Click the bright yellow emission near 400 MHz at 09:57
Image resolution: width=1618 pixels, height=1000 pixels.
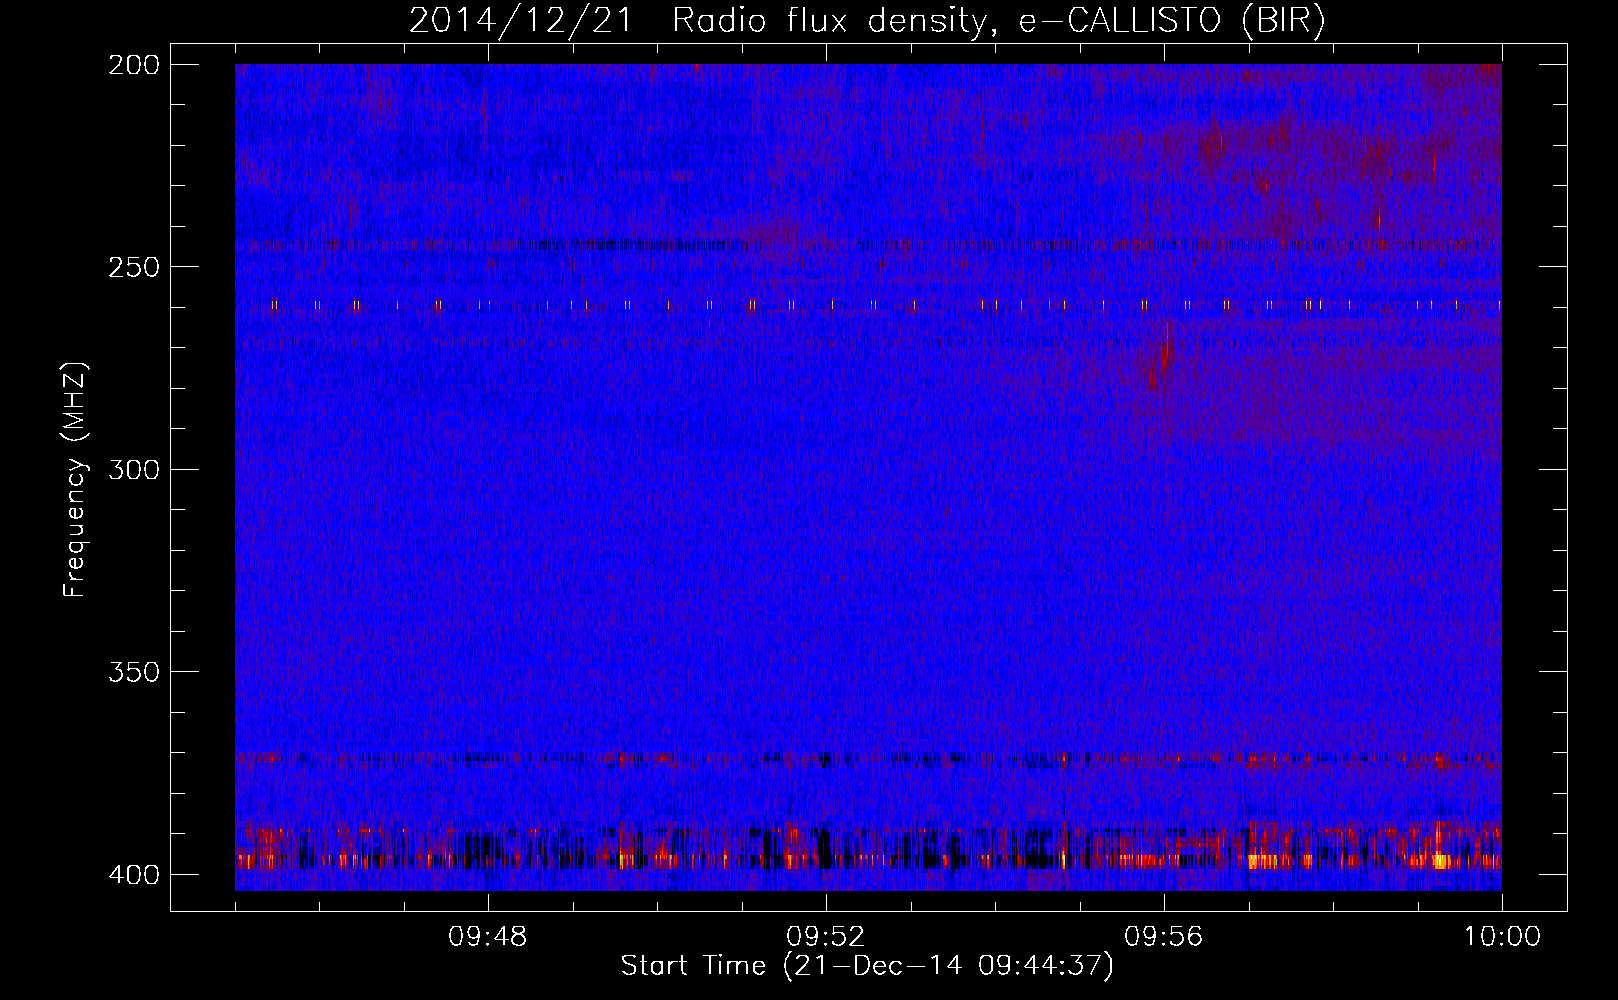tap(1264, 860)
